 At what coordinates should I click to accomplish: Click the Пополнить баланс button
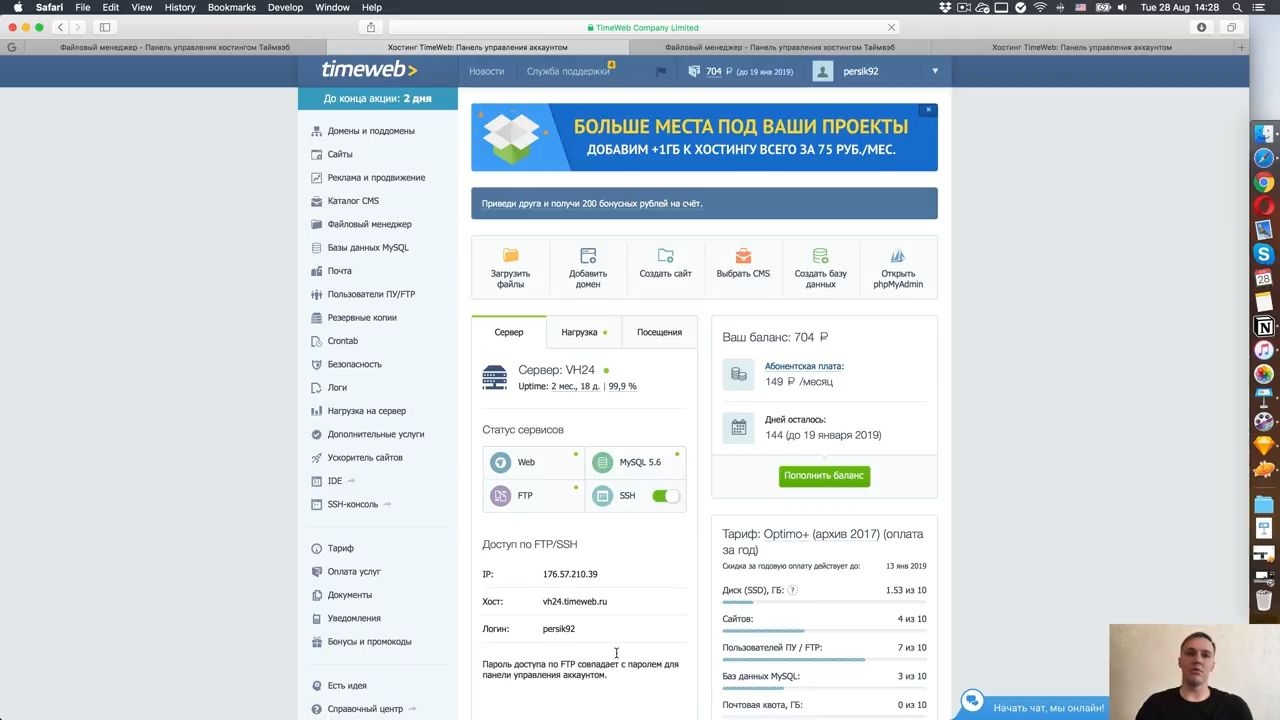pyautogui.click(x=824, y=476)
